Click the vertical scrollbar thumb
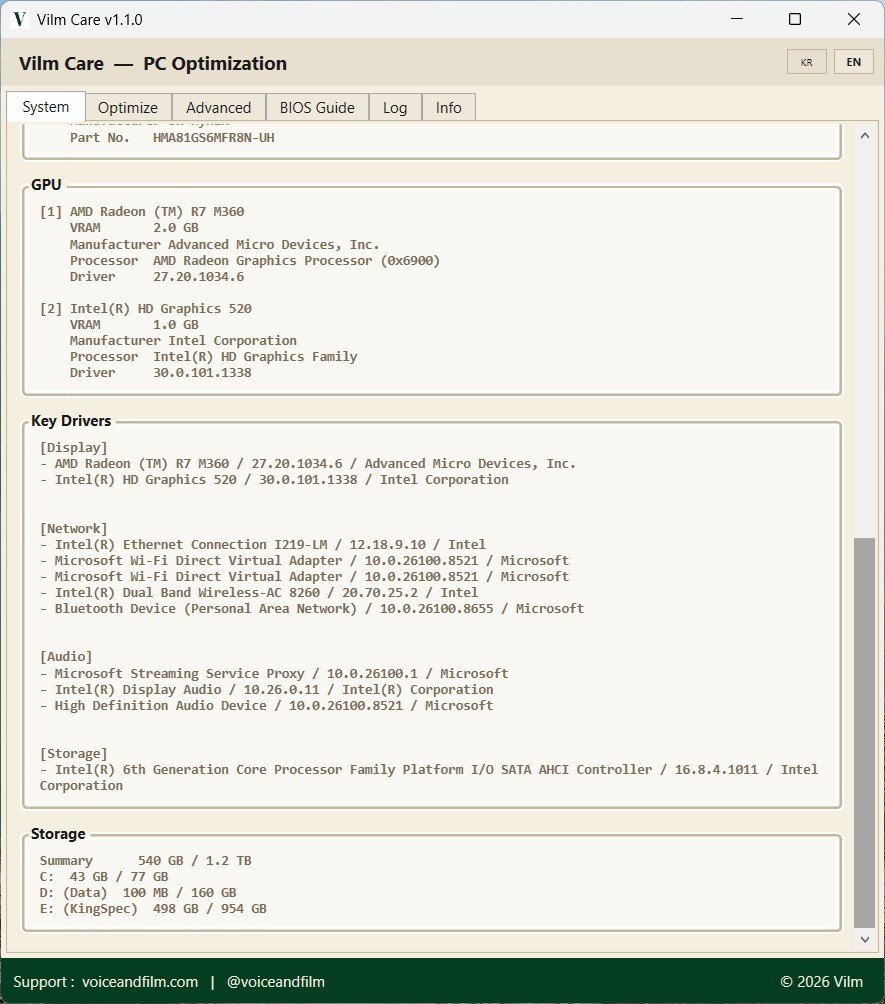 tap(865, 733)
